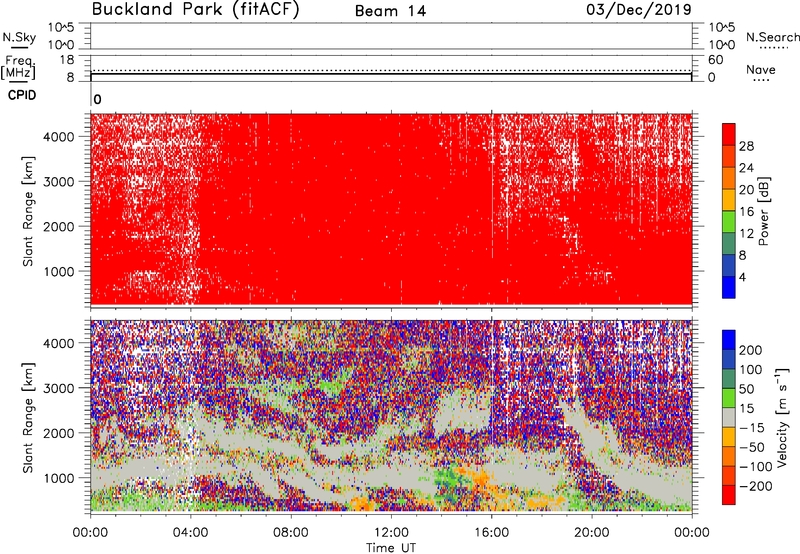Click the '1000' tick of the velocity panel

point(59,478)
